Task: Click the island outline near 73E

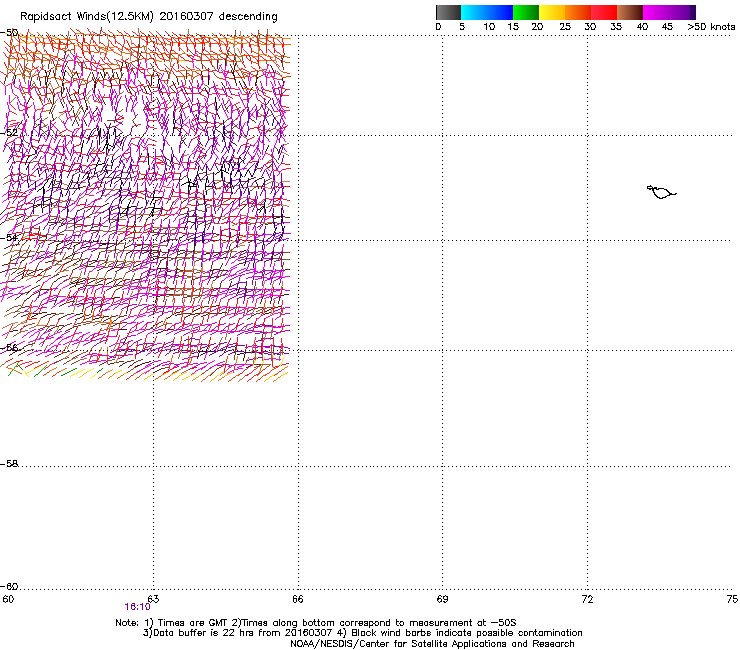Action: (x=661, y=192)
